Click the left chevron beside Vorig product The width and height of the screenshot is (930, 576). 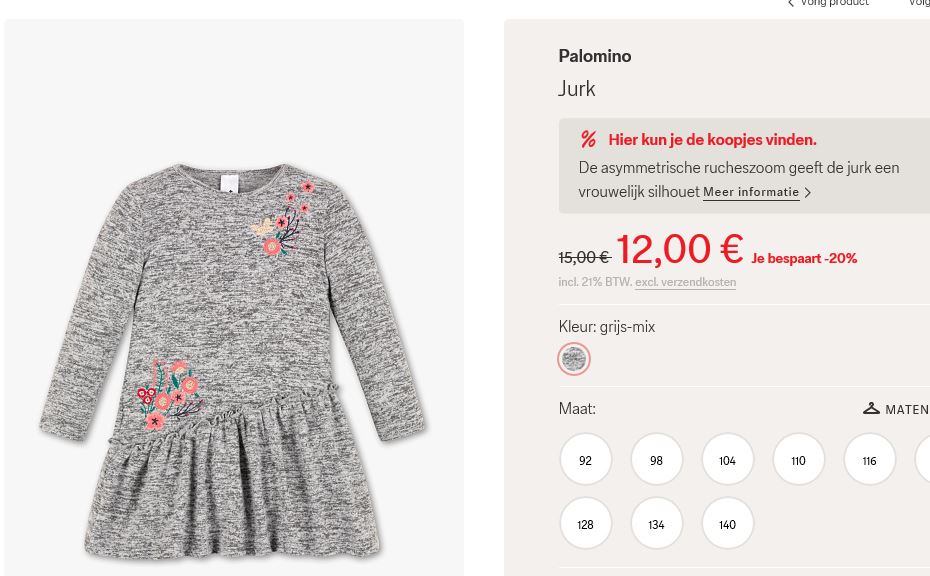click(x=791, y=4)
